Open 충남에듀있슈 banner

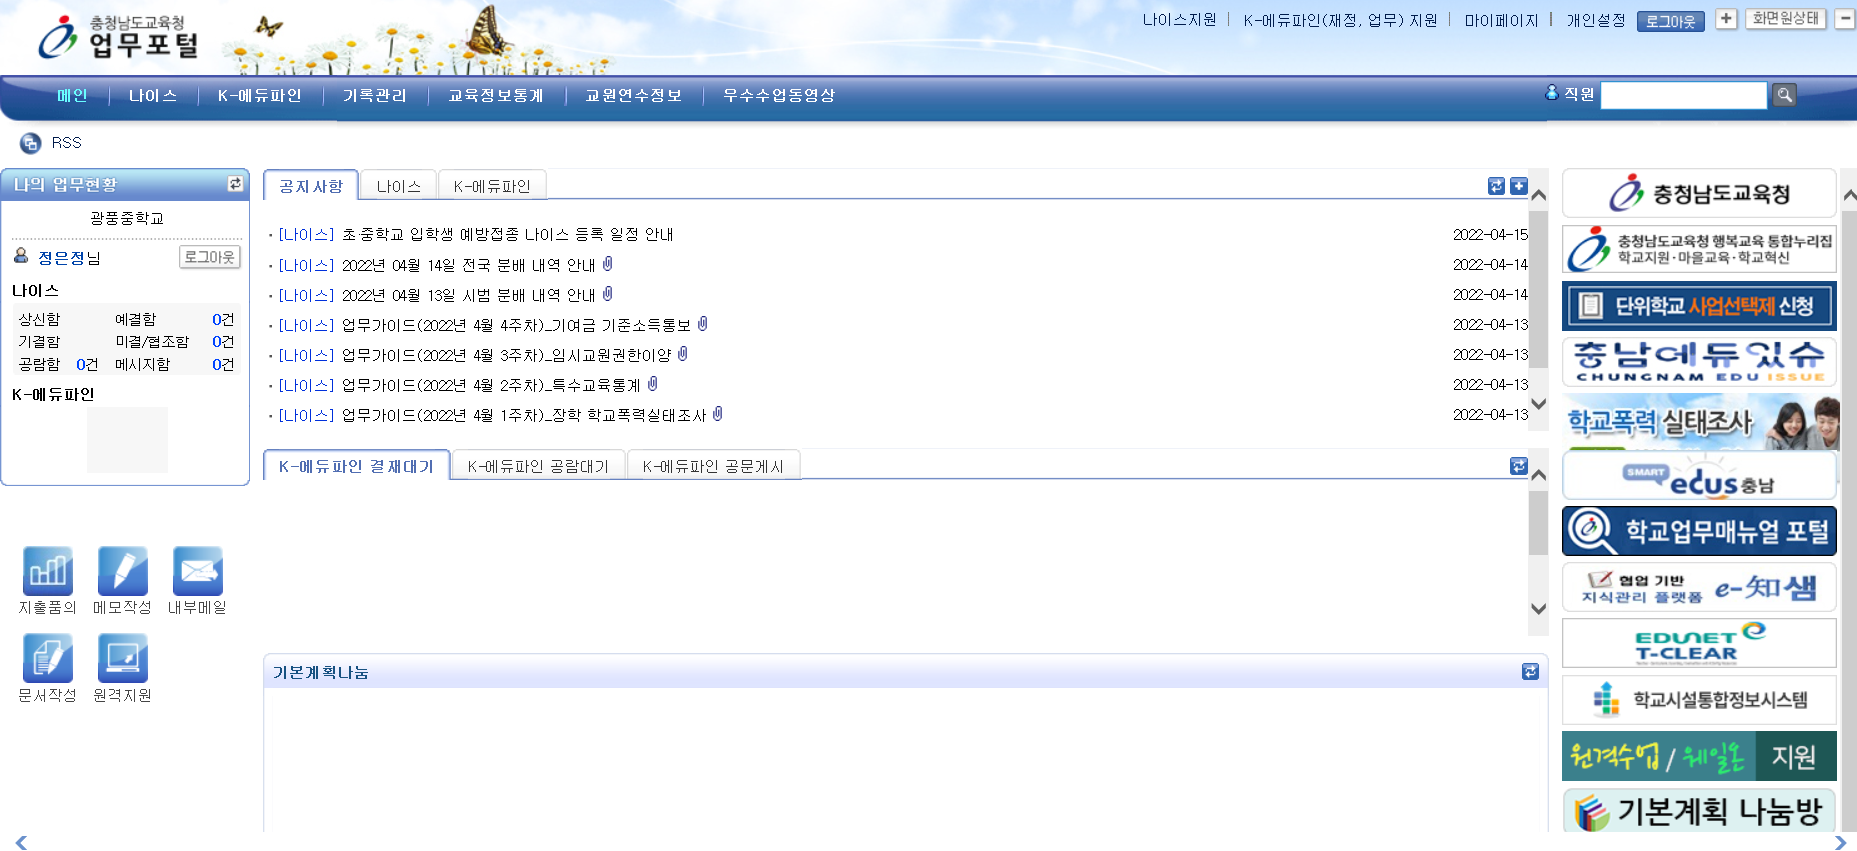1699,361
